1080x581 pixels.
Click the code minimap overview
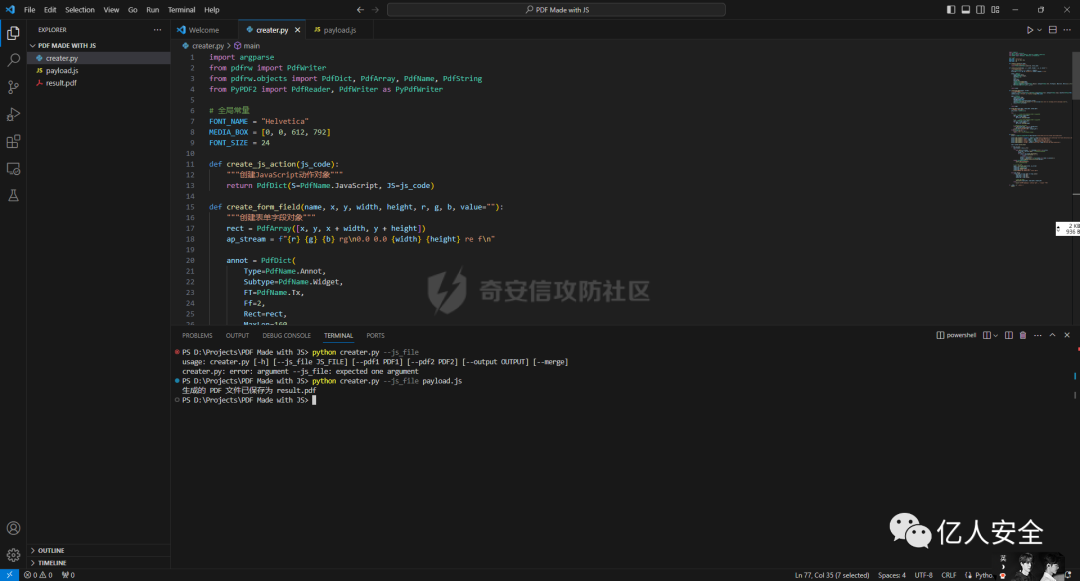1040,118
